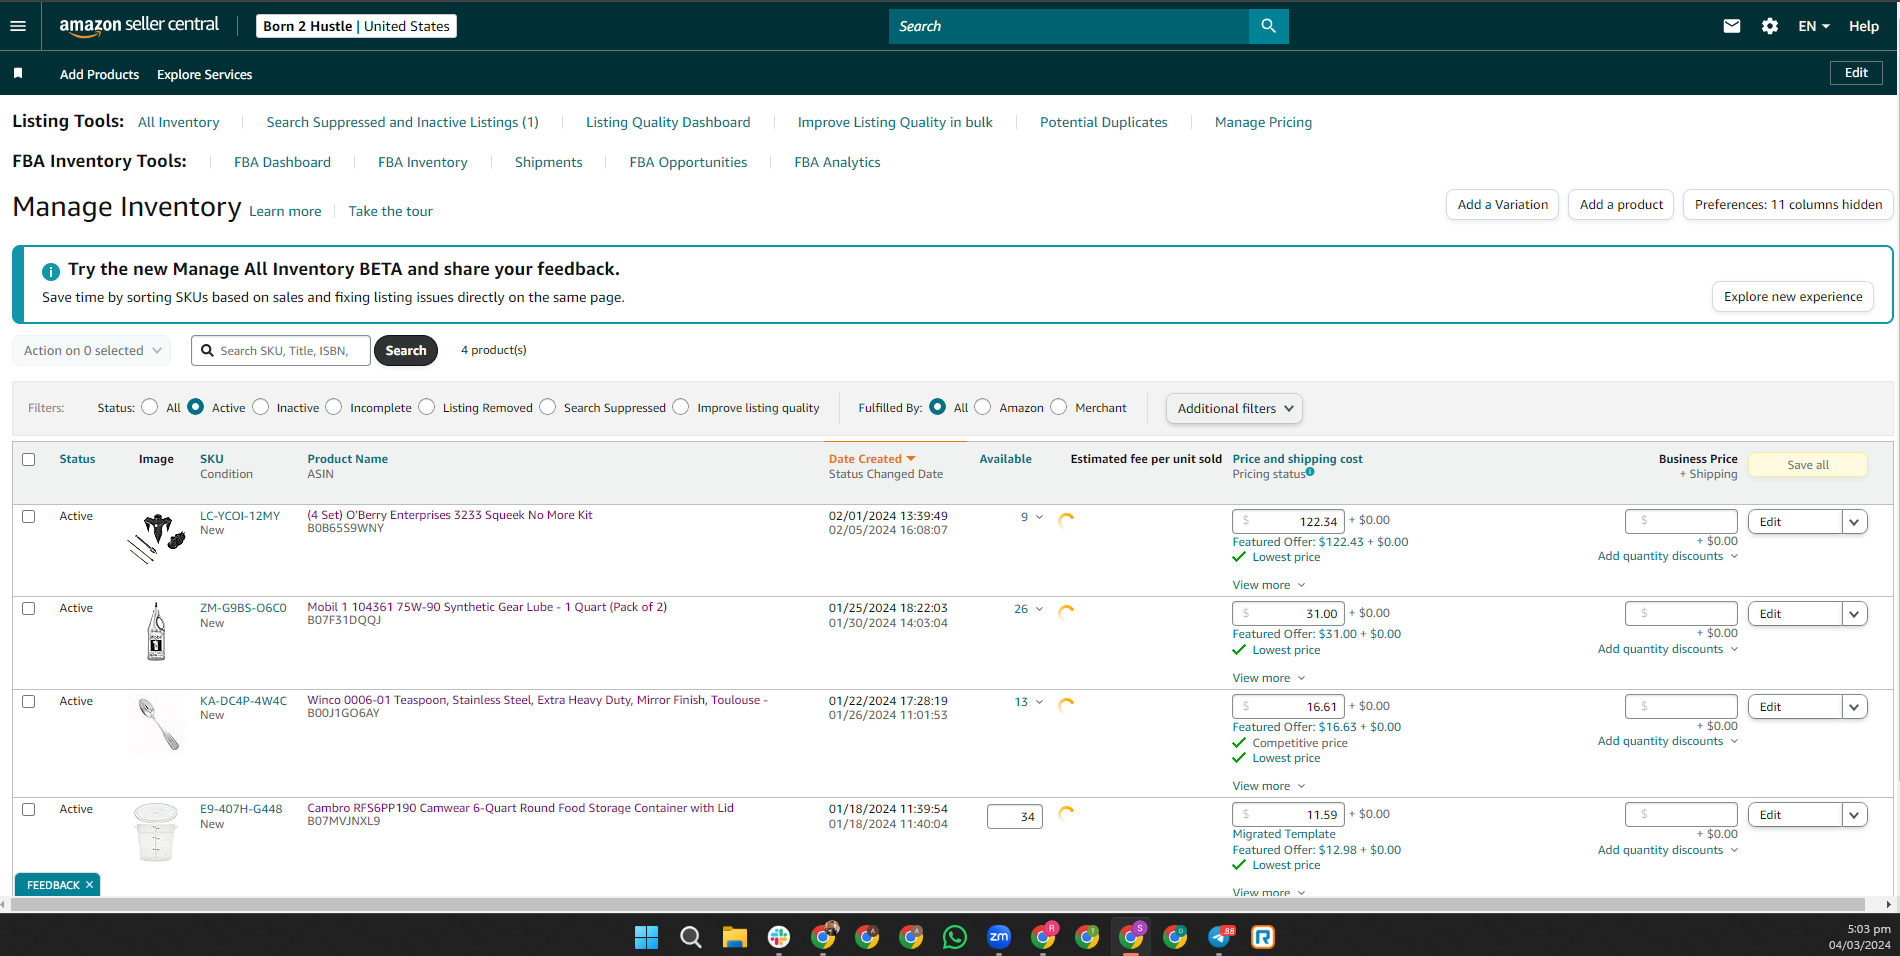Screen dimensions: 1900x956
Task: Click Explore new experience button
Action: pos(1793,297)
